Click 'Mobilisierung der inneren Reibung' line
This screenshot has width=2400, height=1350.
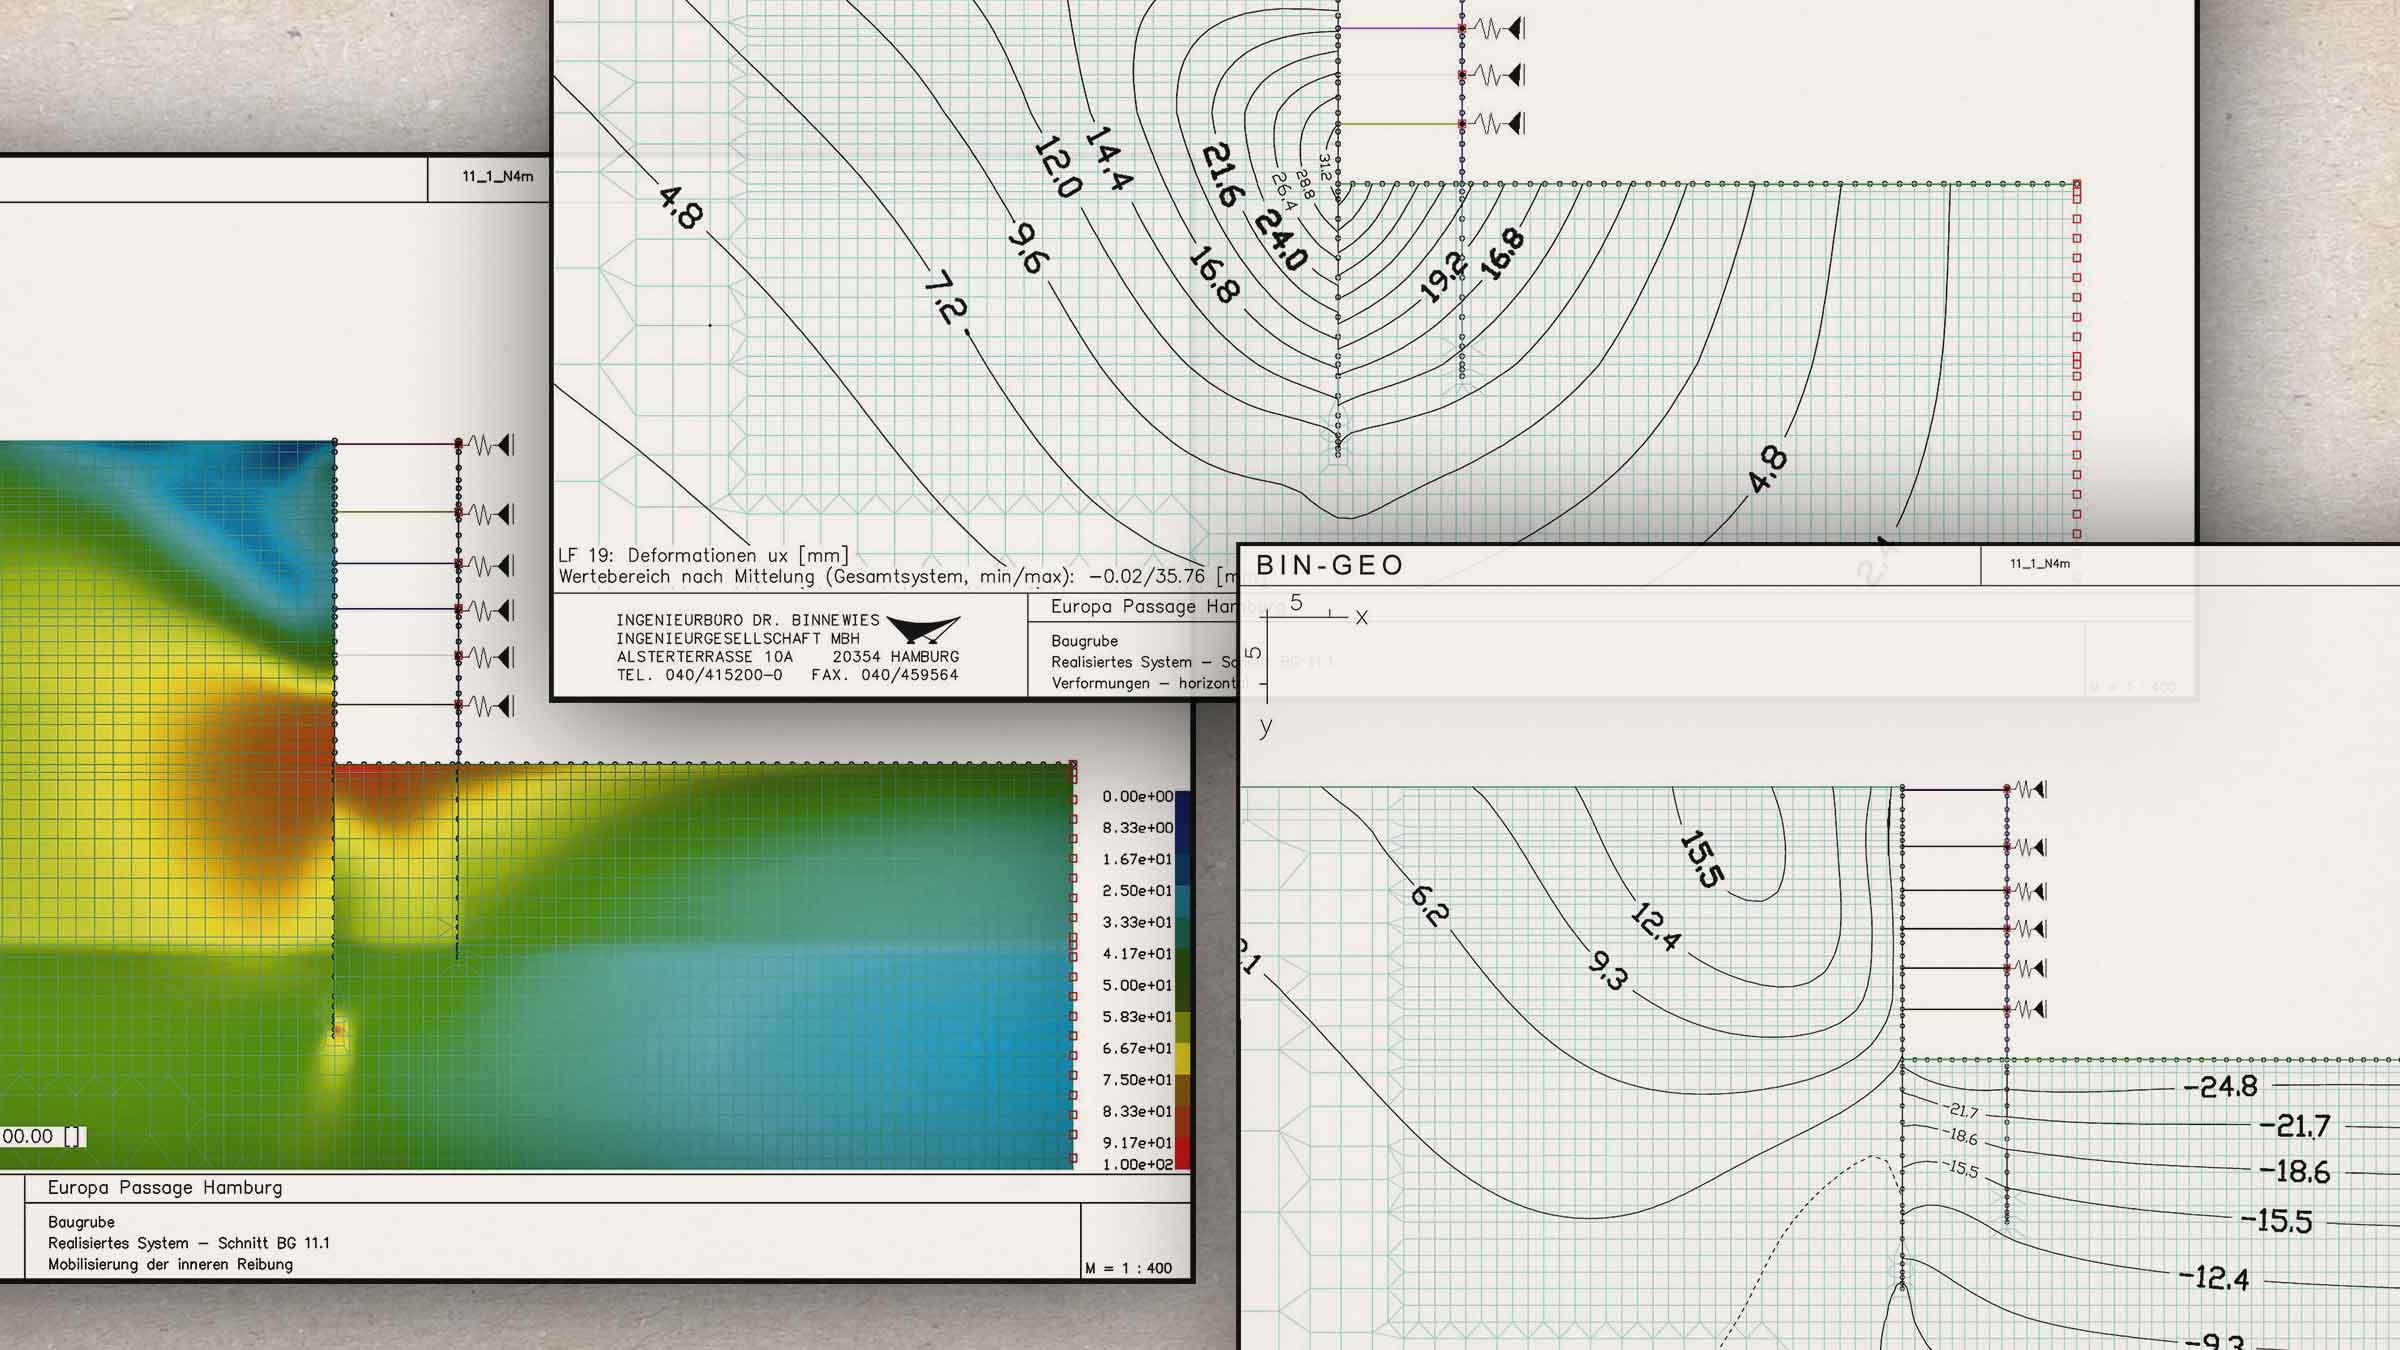171,1265
